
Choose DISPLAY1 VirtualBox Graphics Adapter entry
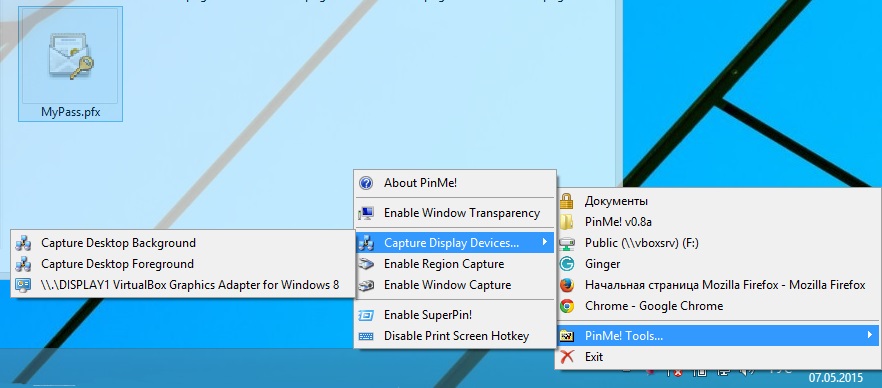tap(183, 285)
